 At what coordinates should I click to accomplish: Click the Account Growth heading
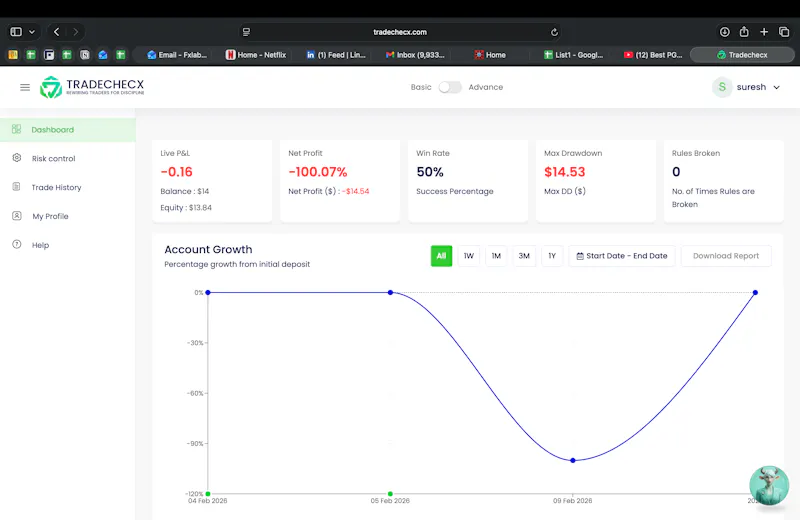pyautogui.click(x=208, y=250)
